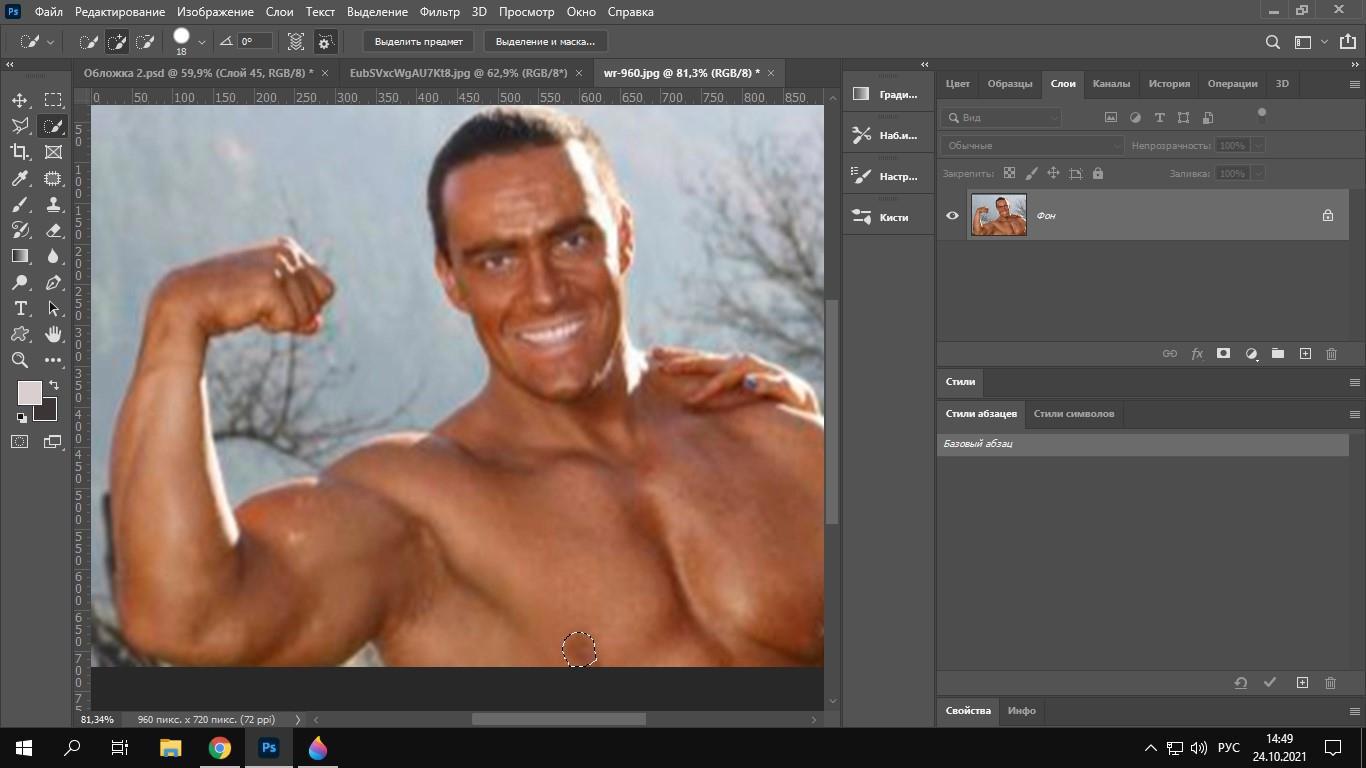This screenshot has width=1366, height=768.
Task: Switch to the Каналы tab
Action: 1111,84
